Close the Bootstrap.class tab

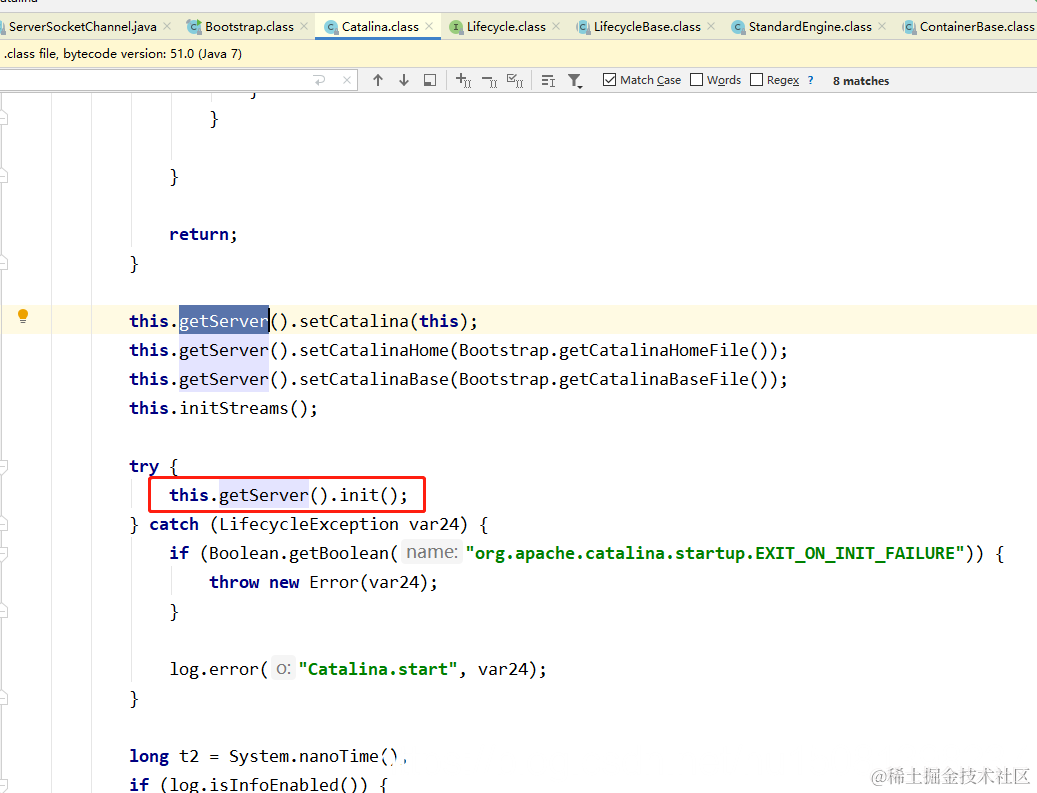coord(304,26)
